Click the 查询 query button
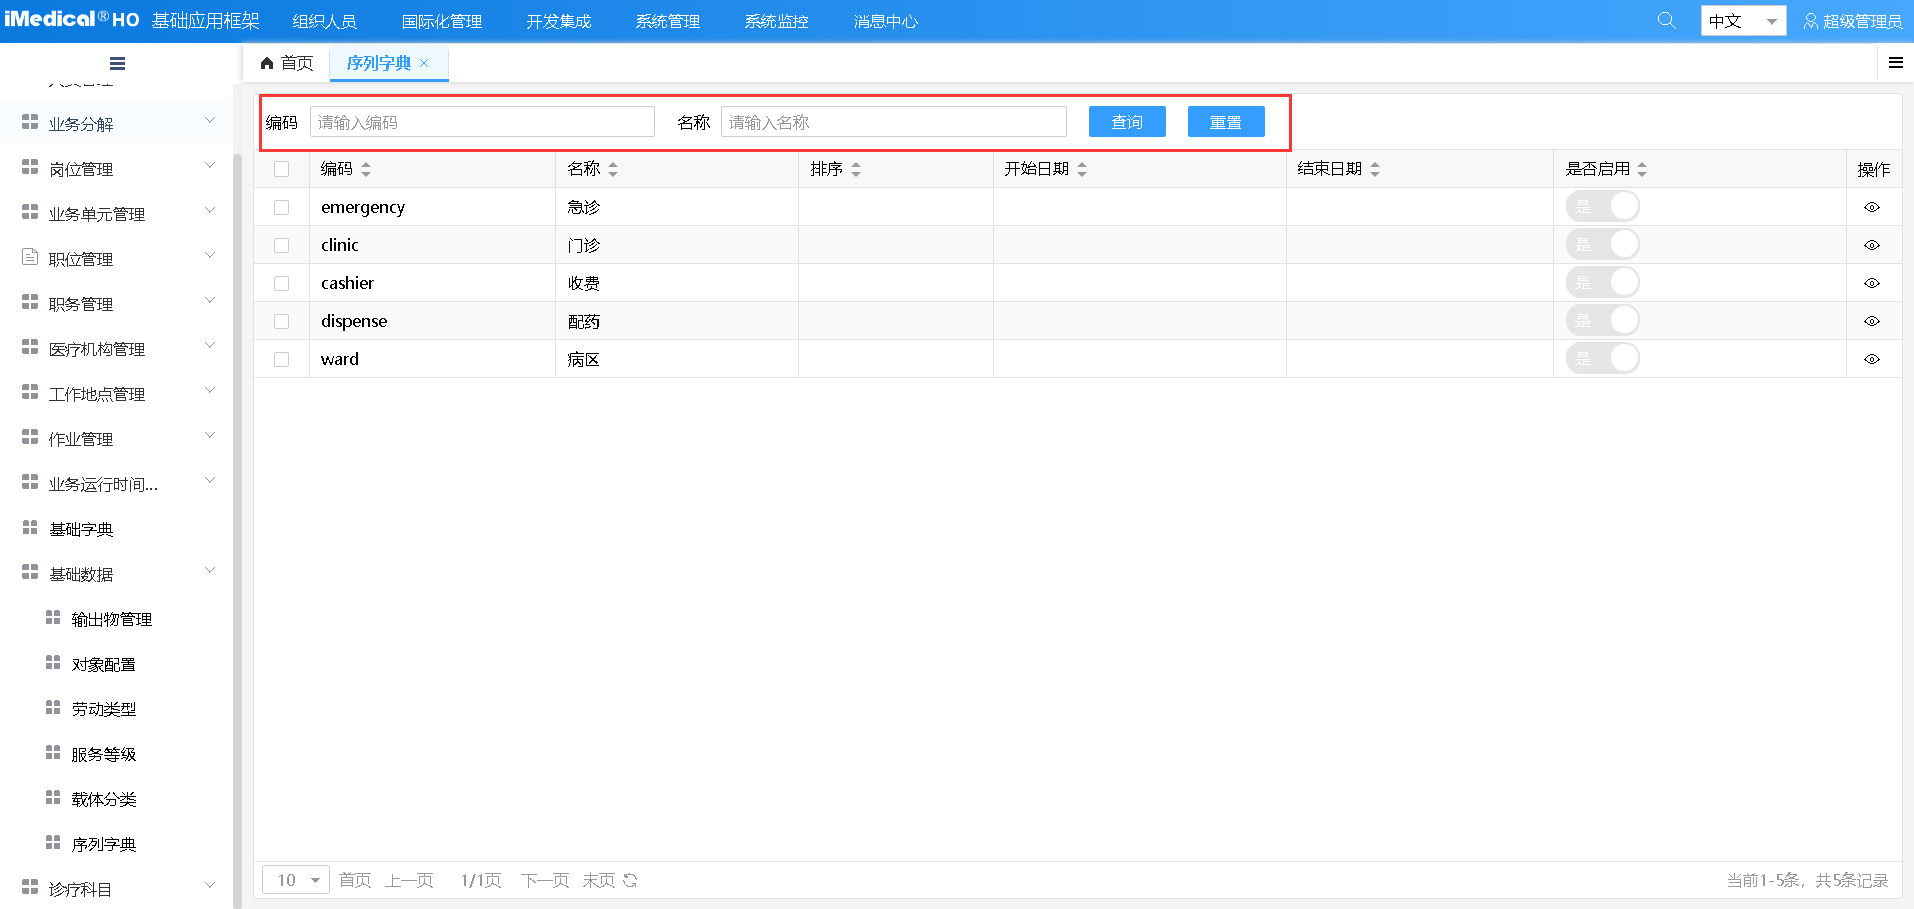1914x909 pixels. 1126,121
